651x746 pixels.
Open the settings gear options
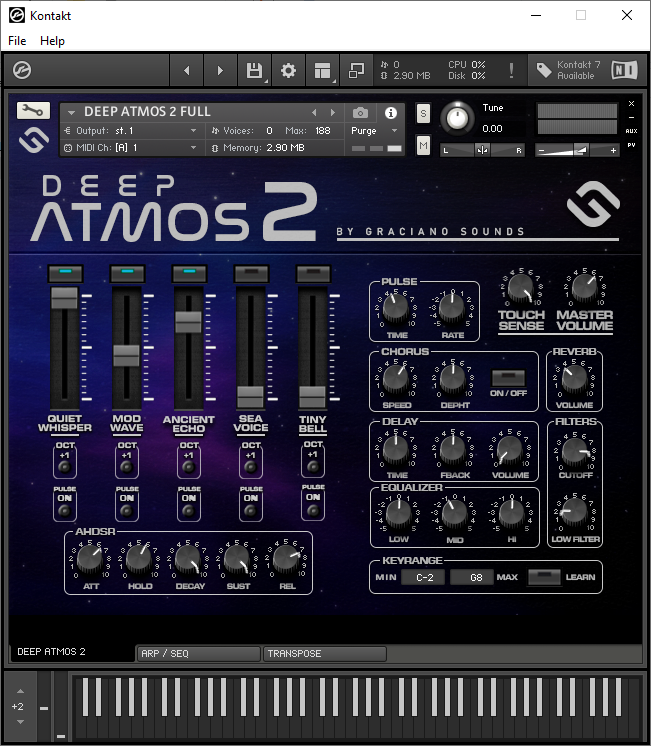288,70
